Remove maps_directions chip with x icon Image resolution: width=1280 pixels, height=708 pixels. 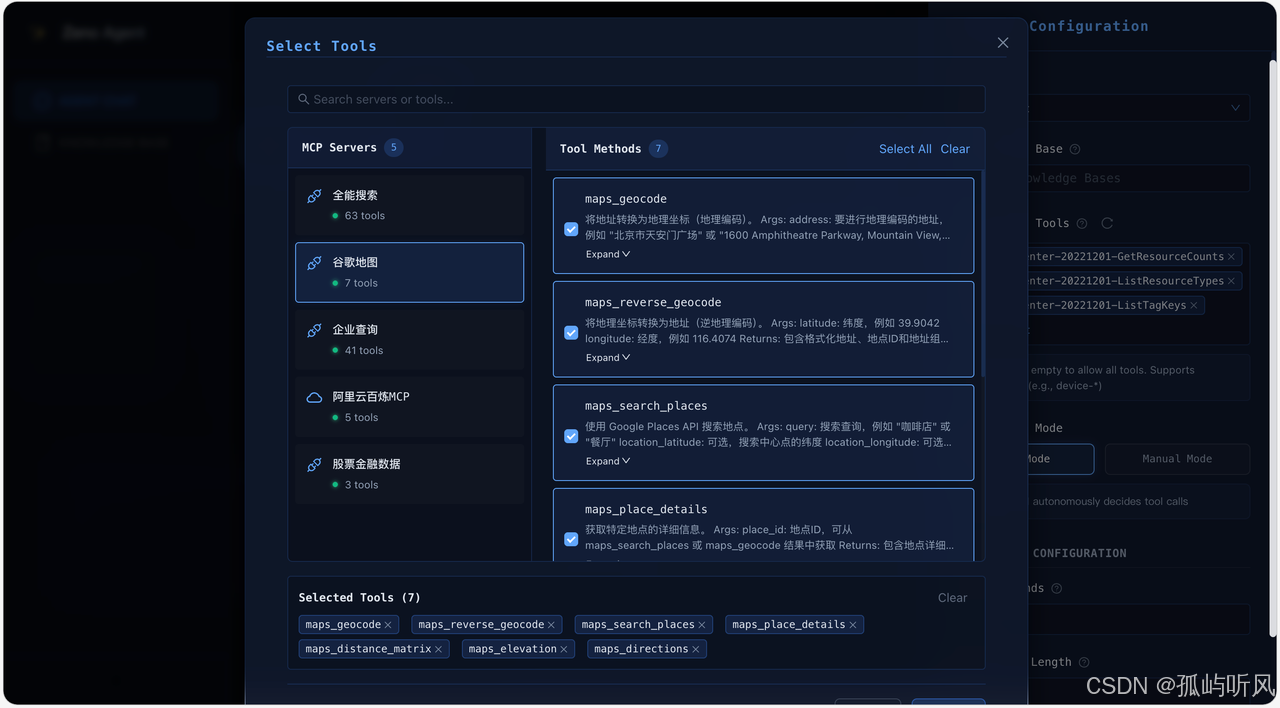(696, 650)
